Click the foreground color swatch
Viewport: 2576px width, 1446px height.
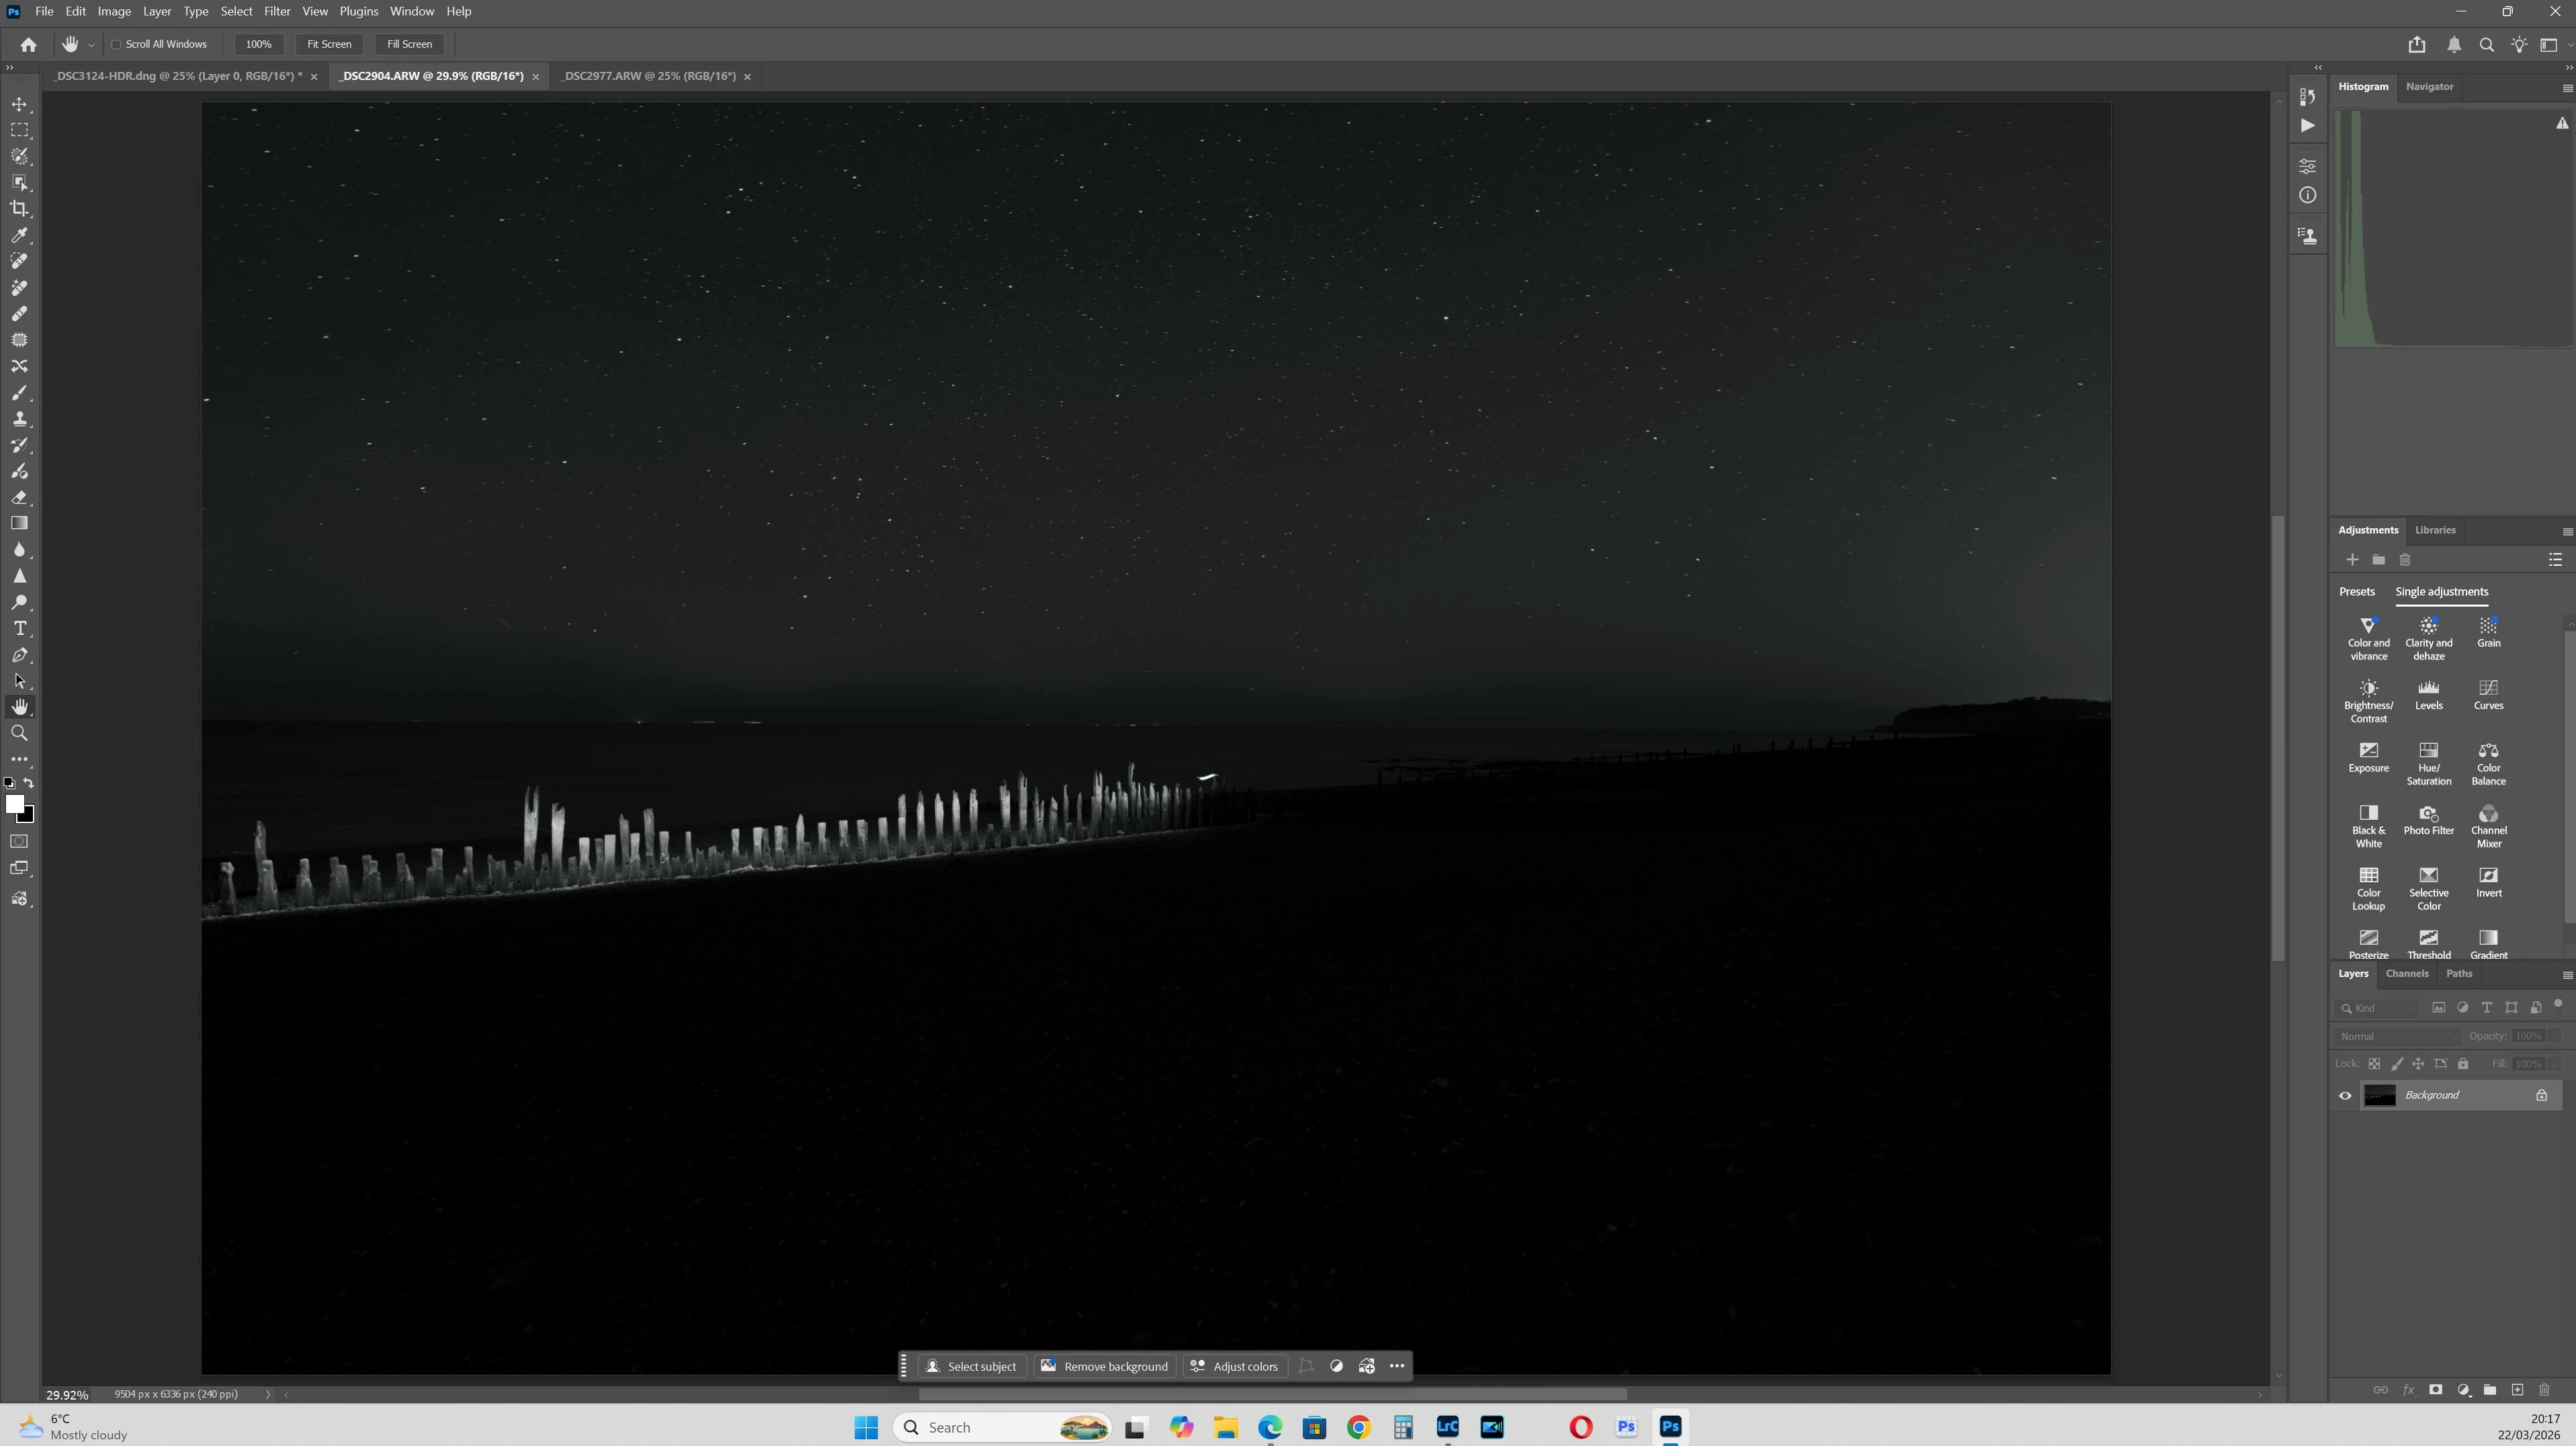tap(14, 804)
